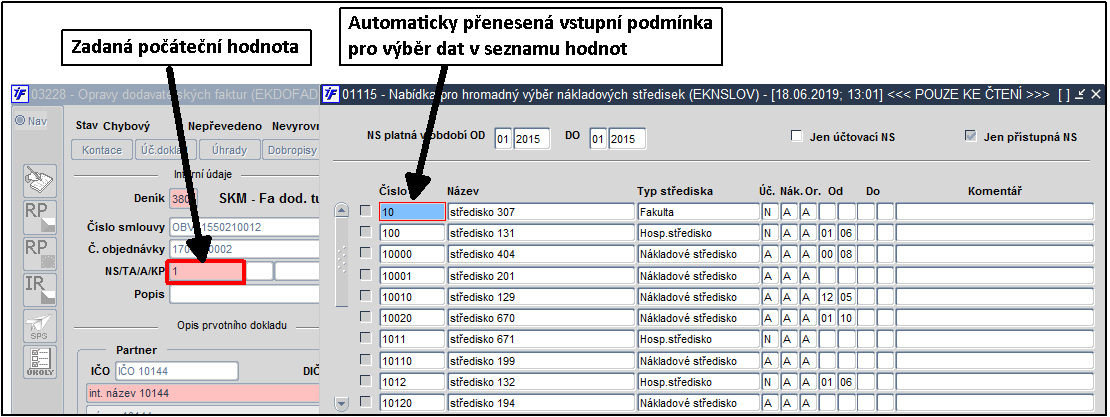Click Nákladové středisko type cell in row 10020
1110x417 pixels.
(698, 319)
